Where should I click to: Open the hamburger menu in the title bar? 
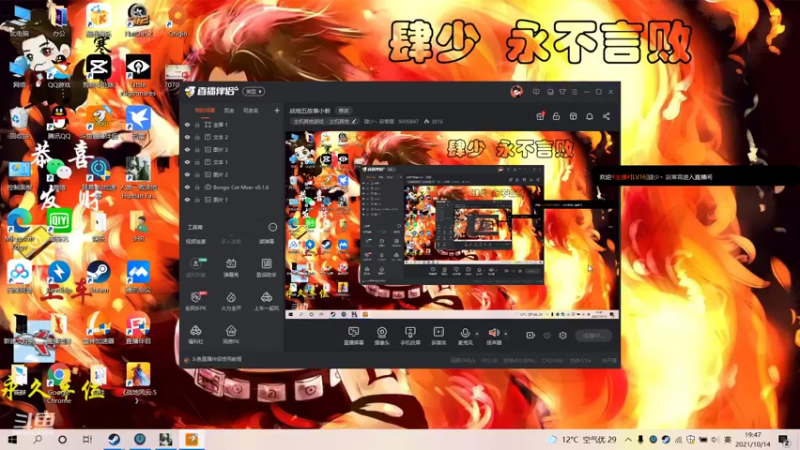[x=574, y=92]
